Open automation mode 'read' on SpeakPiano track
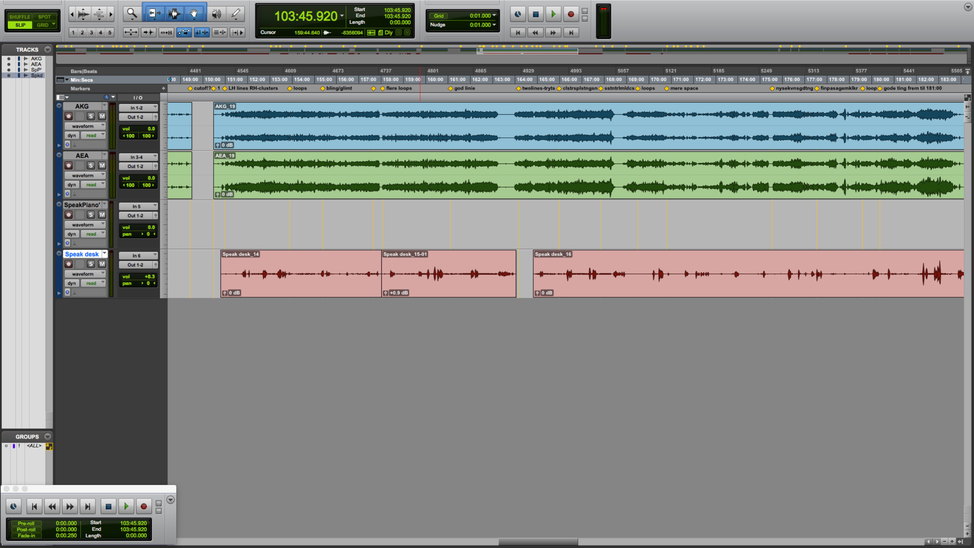 coord(94,234)
